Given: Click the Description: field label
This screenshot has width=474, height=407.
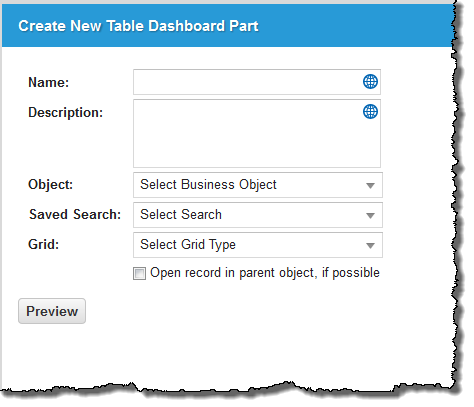Looking at the screenshot, I should click(66, 113).
